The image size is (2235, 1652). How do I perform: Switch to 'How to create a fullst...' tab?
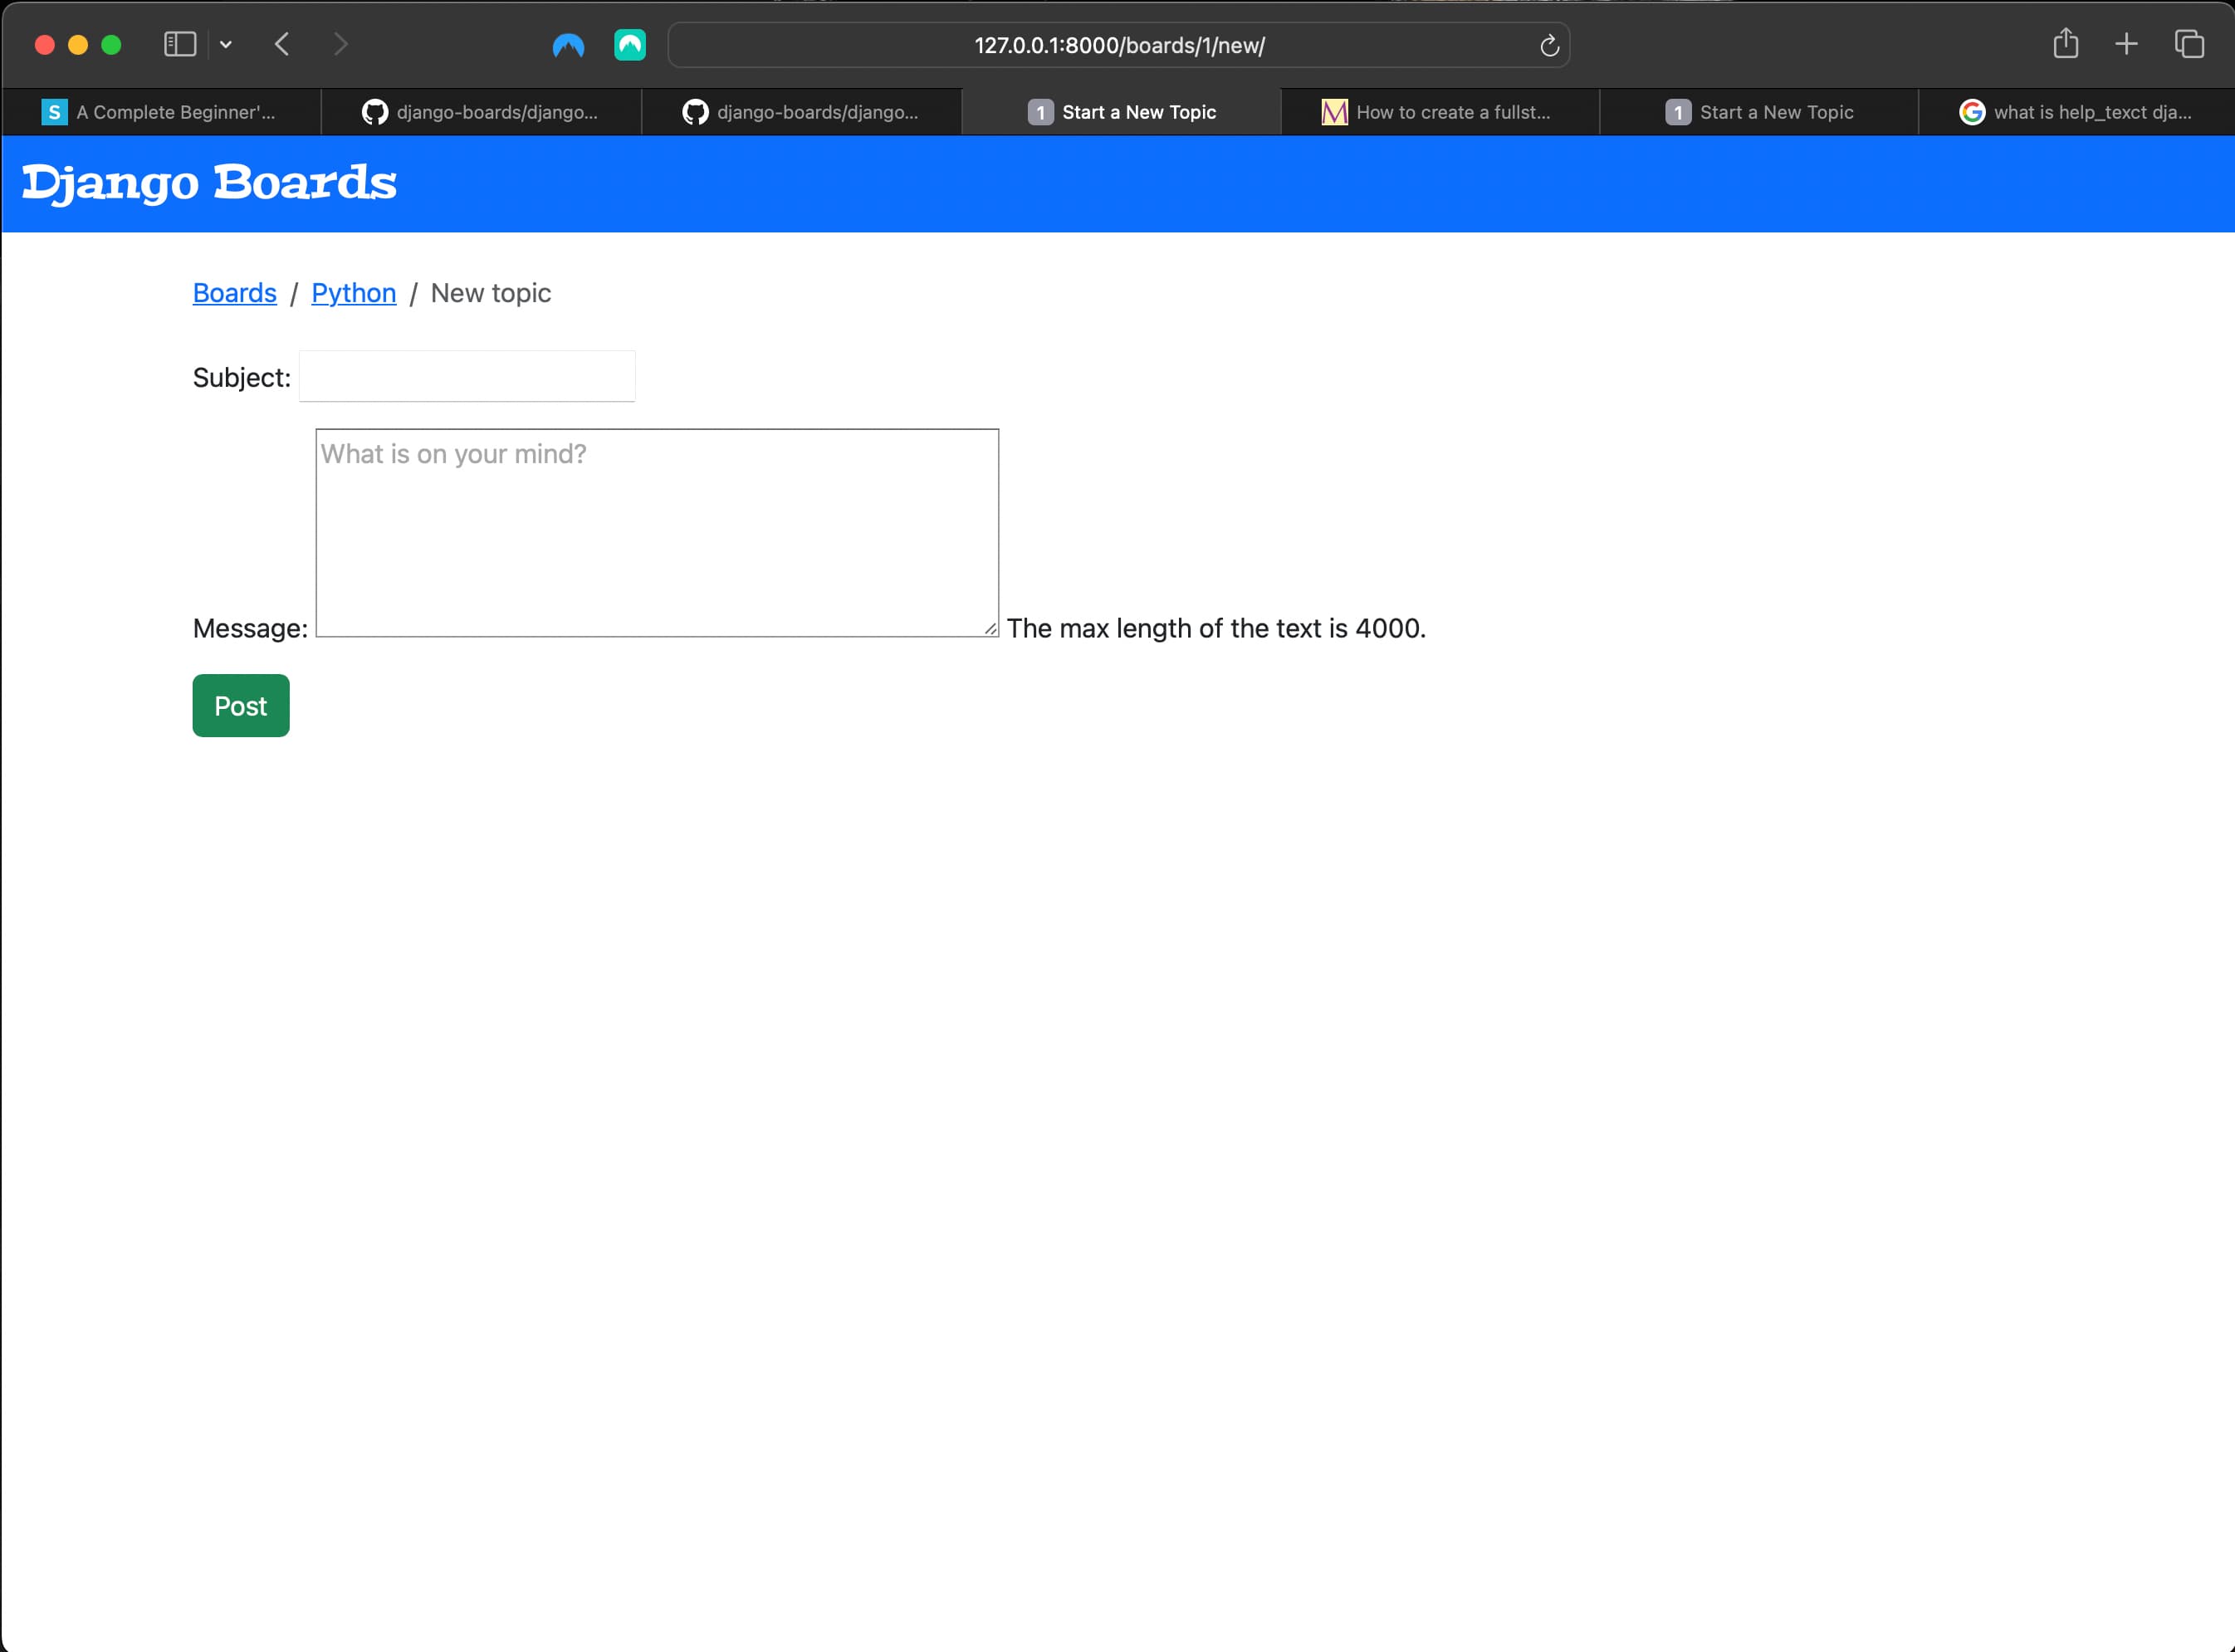click(x=1440, y=112)
